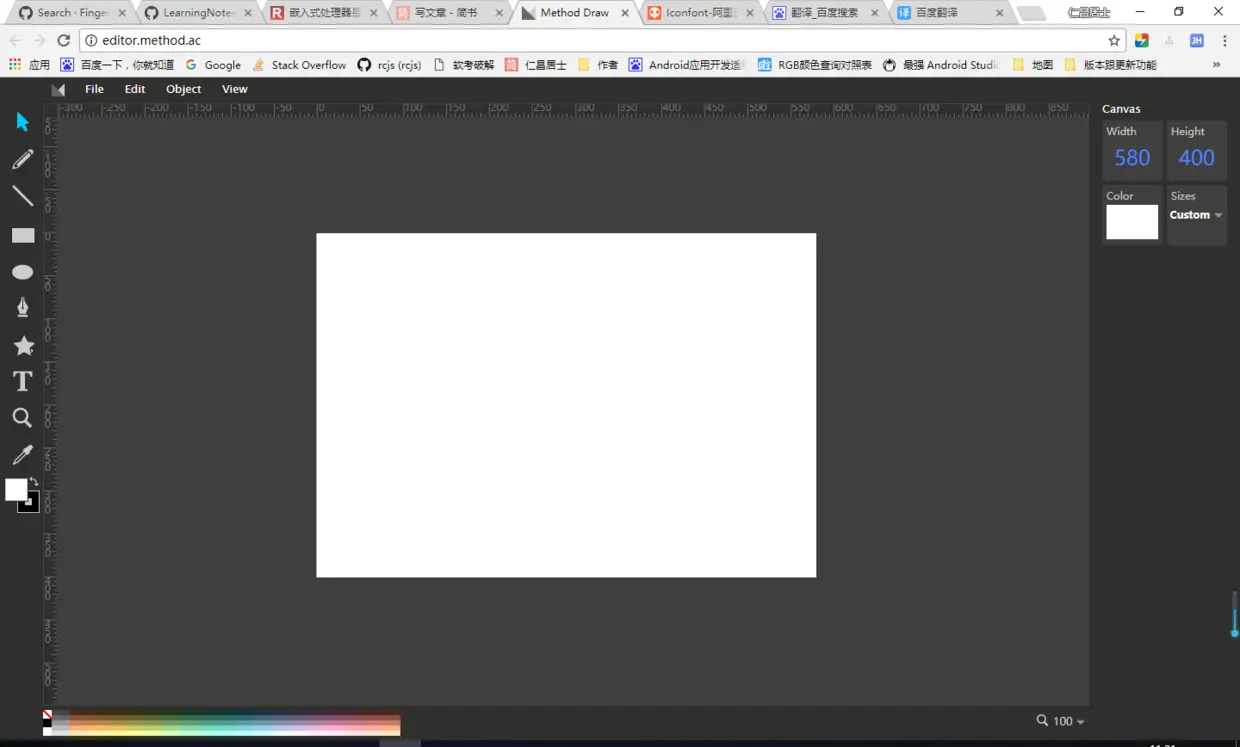Image resolution: width=1240 pixels, height=747 pixels.
Task: Swap fill and stroke colors arrow
Action: (x=34, y=482)
